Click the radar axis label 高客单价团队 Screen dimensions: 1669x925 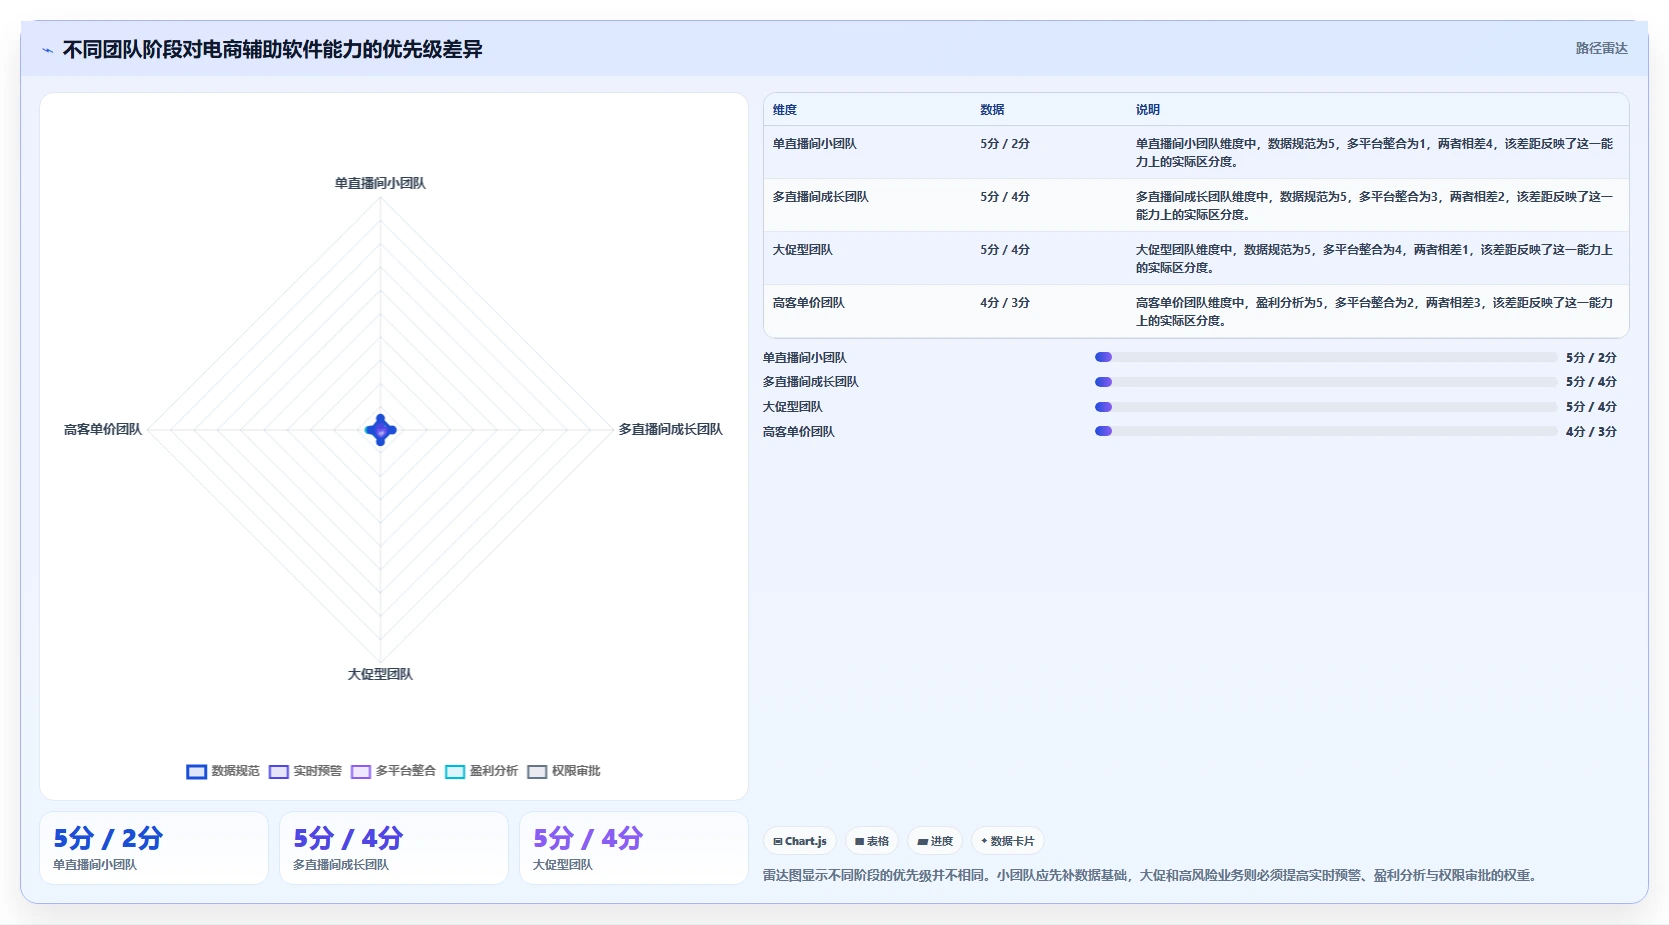click(103, 429)
